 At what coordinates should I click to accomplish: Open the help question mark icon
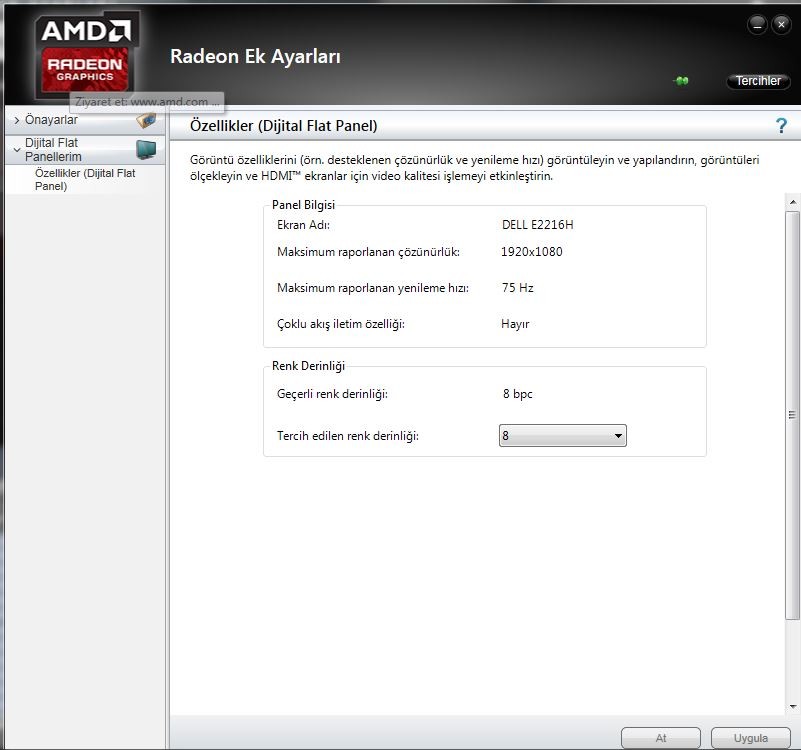coord(781,126)
